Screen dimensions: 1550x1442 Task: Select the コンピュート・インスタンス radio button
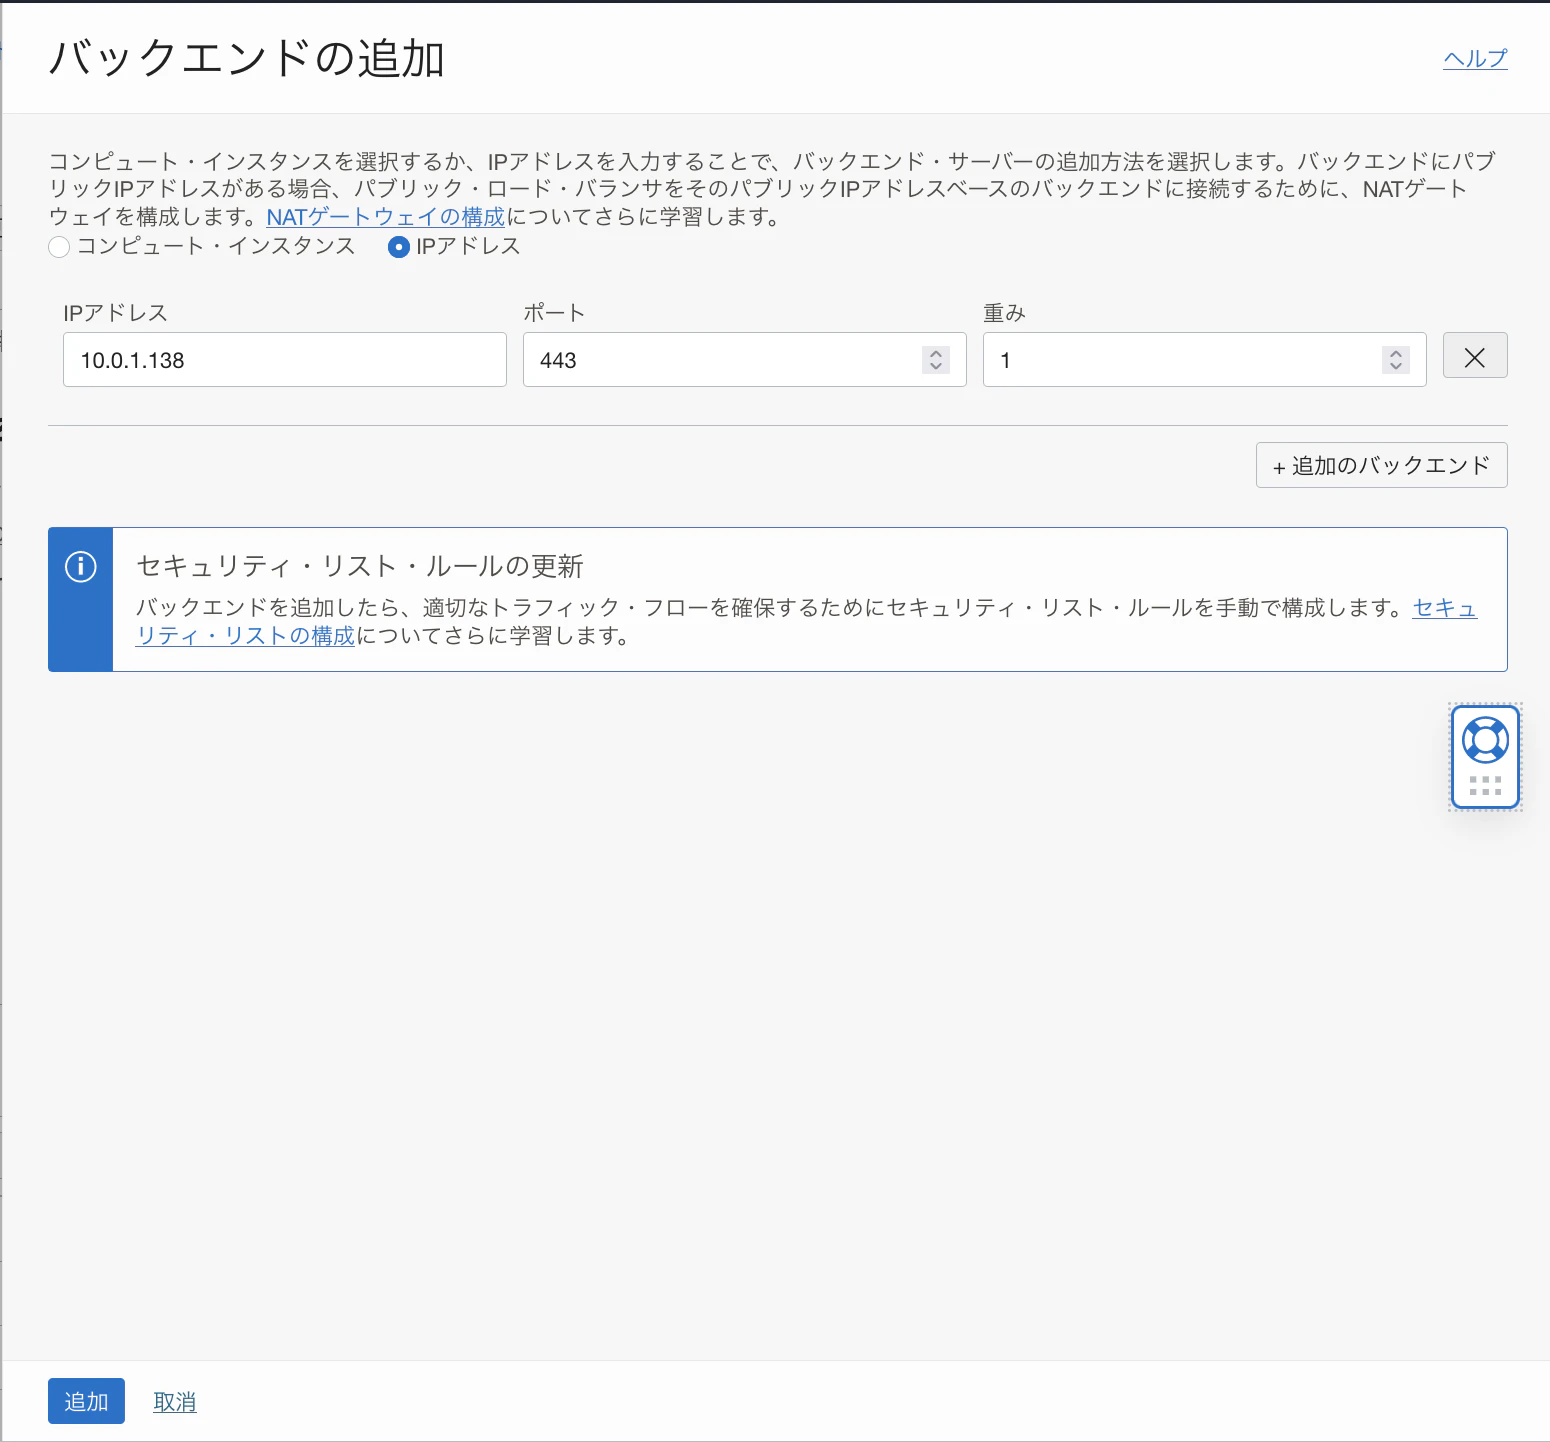pyautogui.click(x=59, y=247)
